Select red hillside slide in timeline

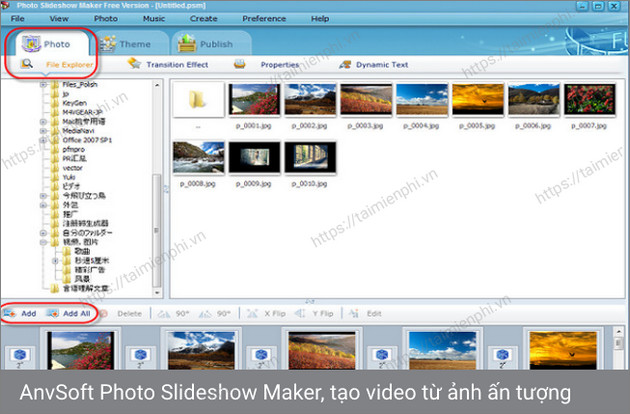tap(322, 350)
